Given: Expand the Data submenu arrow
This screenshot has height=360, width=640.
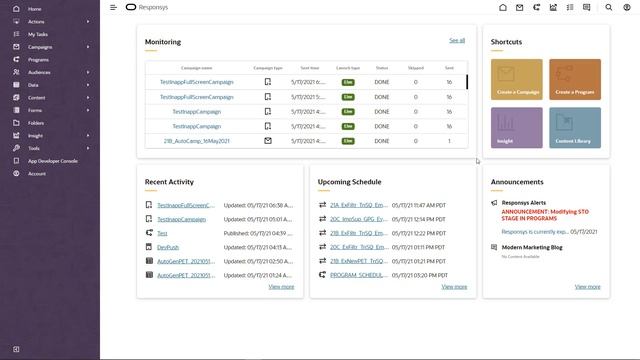Looking at the screenshot, I should click(88, 85).
